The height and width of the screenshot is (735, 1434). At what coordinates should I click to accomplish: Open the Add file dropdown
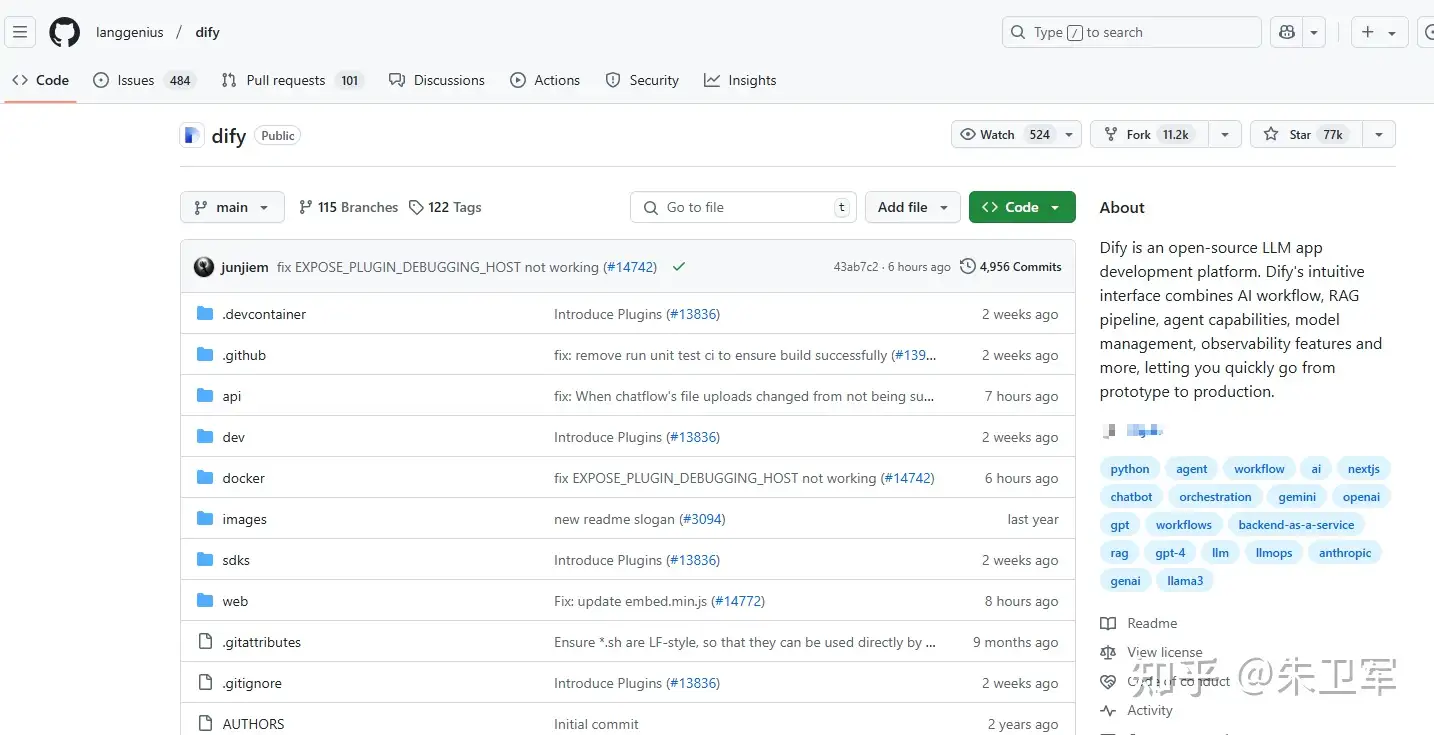pyautogui.click(x=913, y=207)
